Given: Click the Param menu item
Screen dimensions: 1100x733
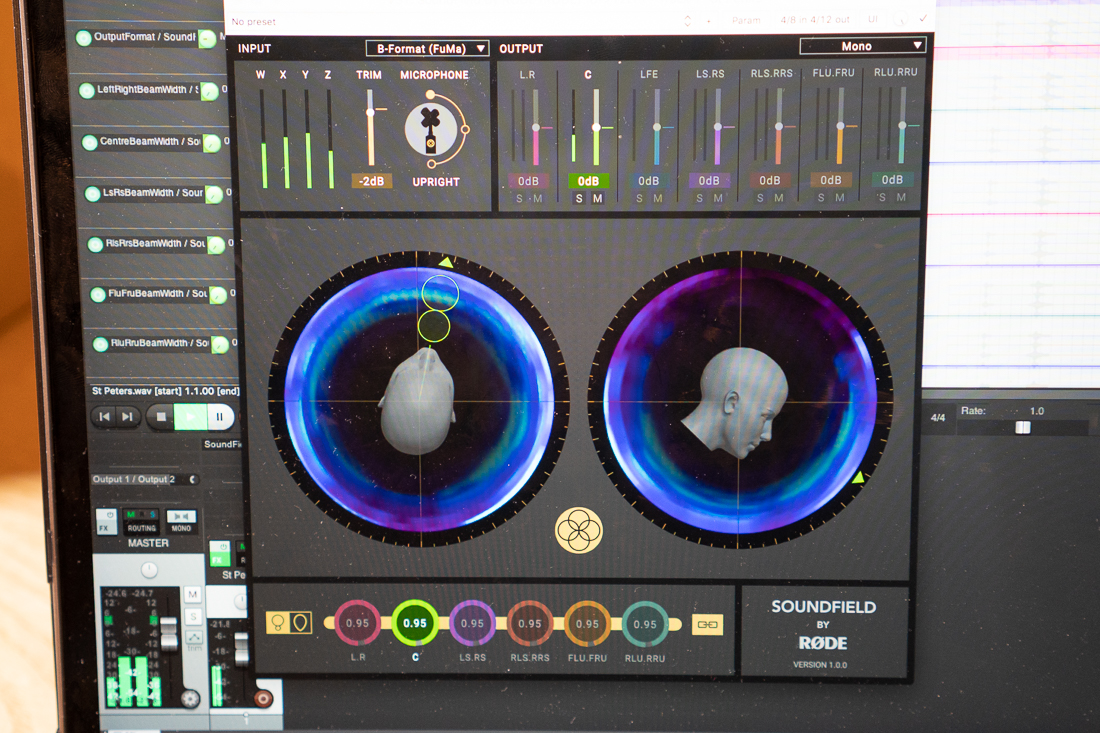Looking at the screenshot, I should point(746,20).
